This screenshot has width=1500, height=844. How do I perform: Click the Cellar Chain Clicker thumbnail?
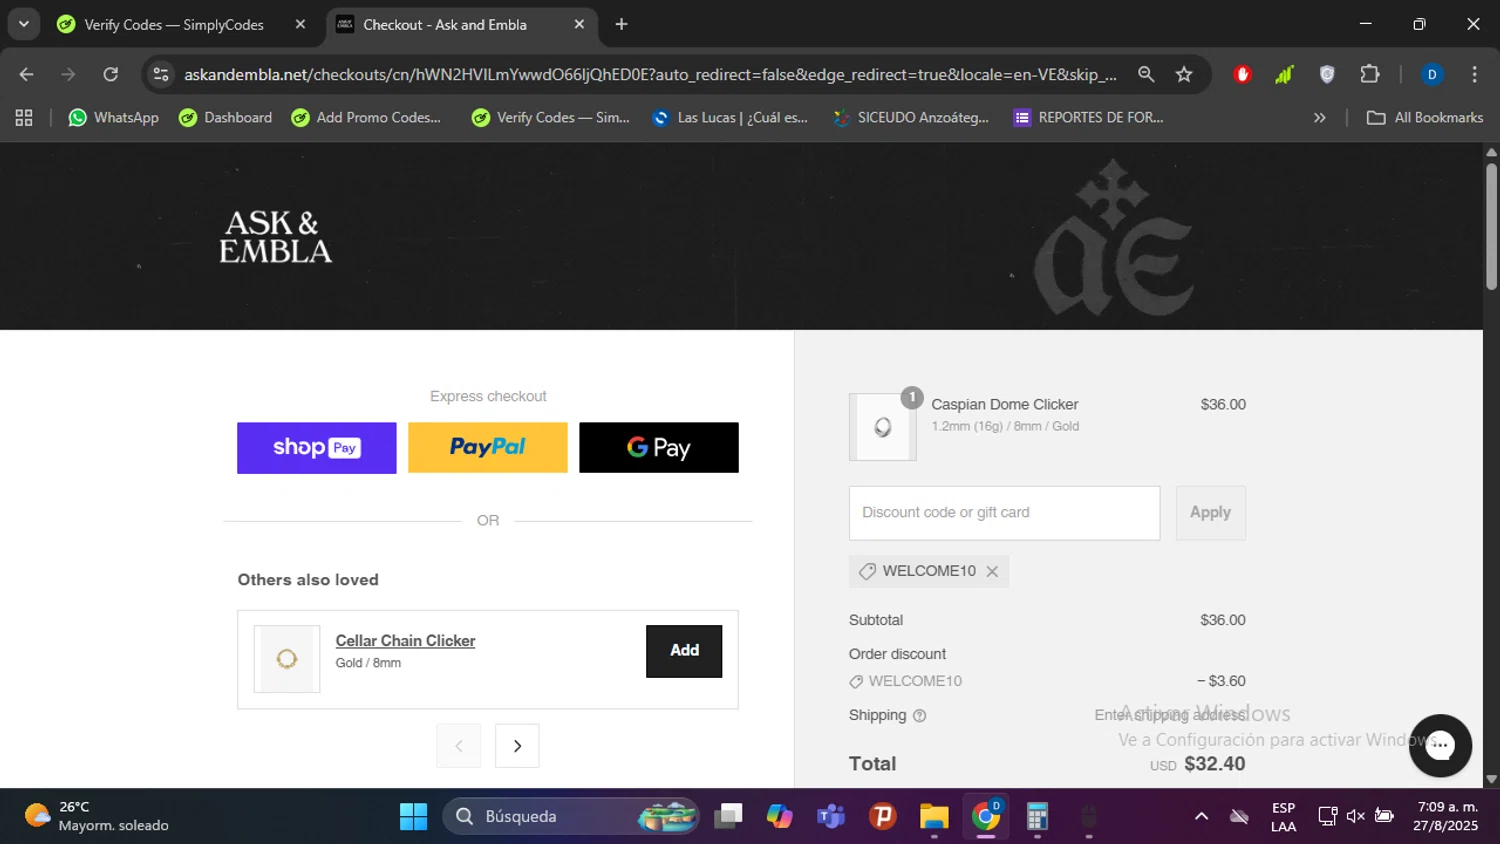pos(287,659)
